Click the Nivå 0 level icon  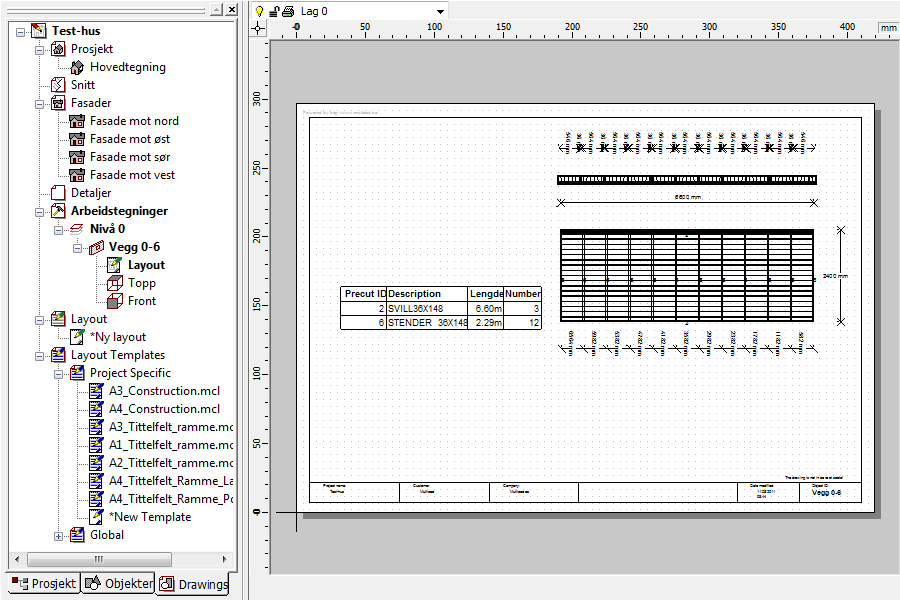pos(77,229)
